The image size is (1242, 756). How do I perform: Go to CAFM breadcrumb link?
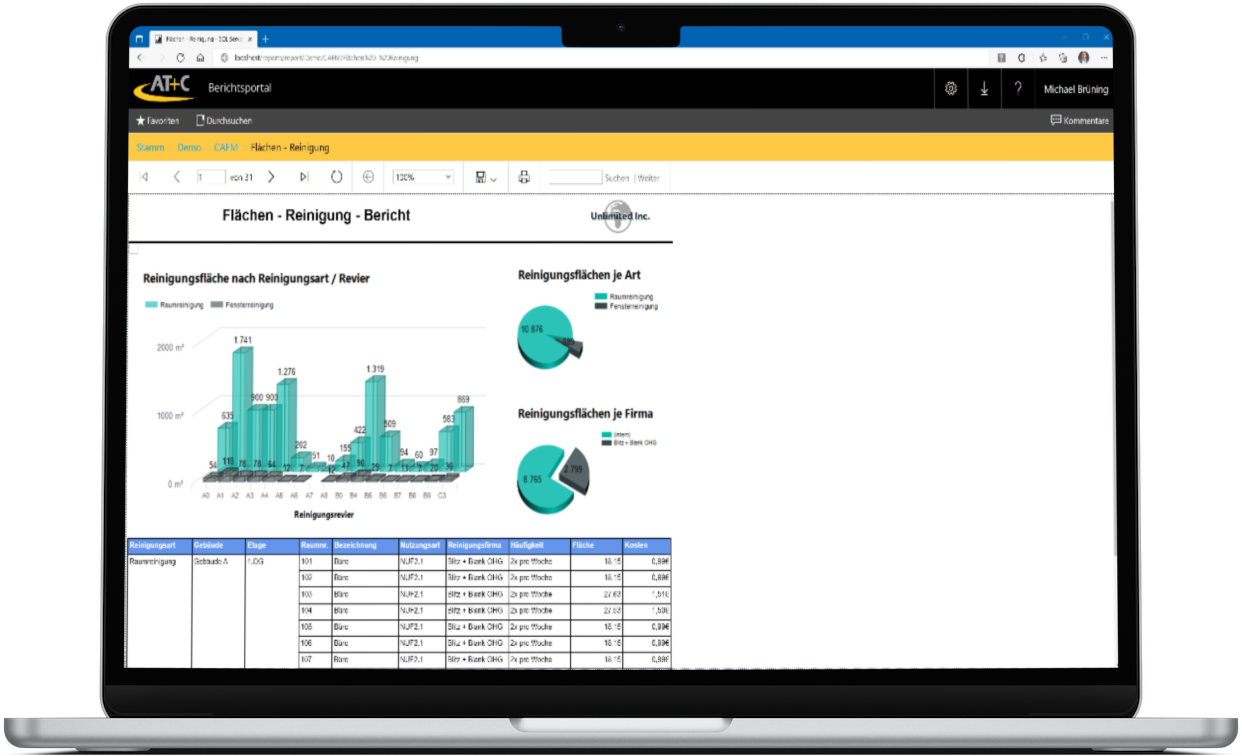[x=225, y=148]
